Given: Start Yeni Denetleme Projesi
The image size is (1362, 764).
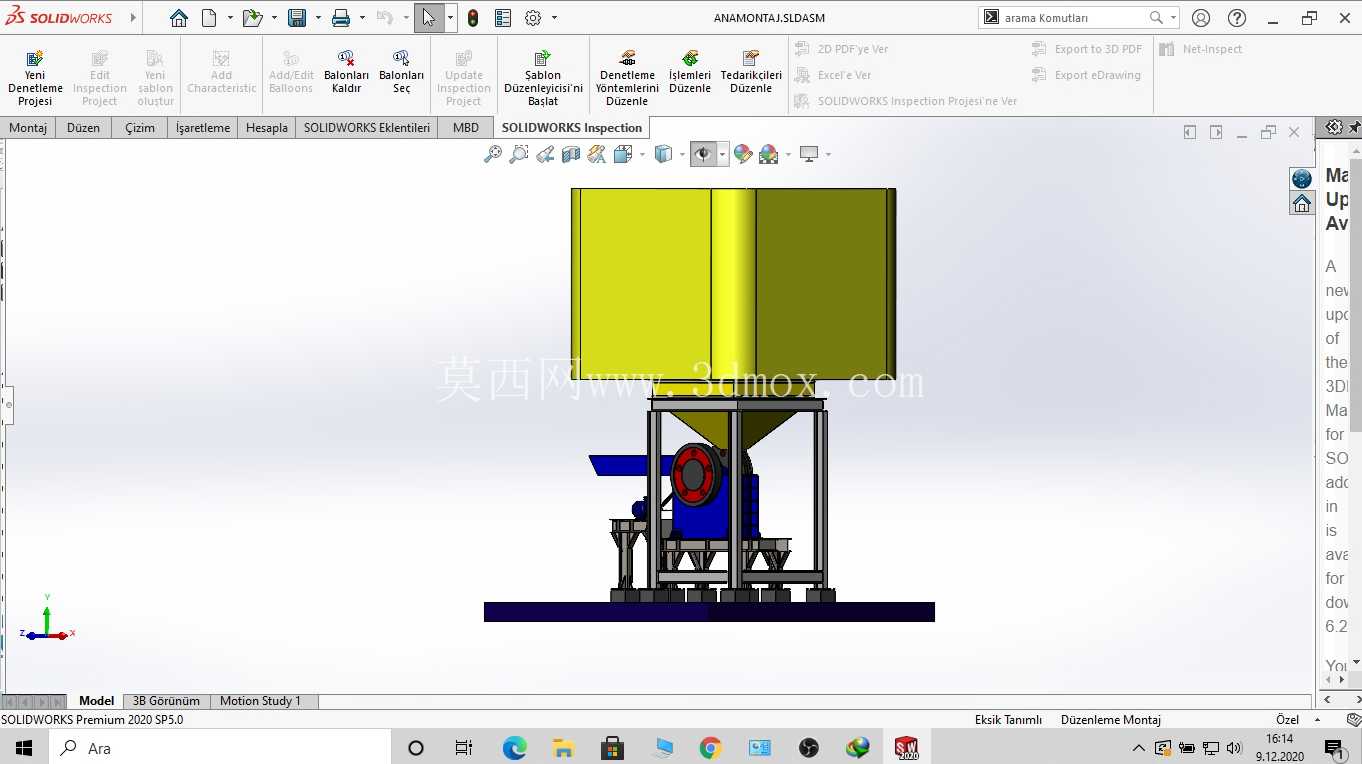Looking at the screenshot, I should coord(35,78).
